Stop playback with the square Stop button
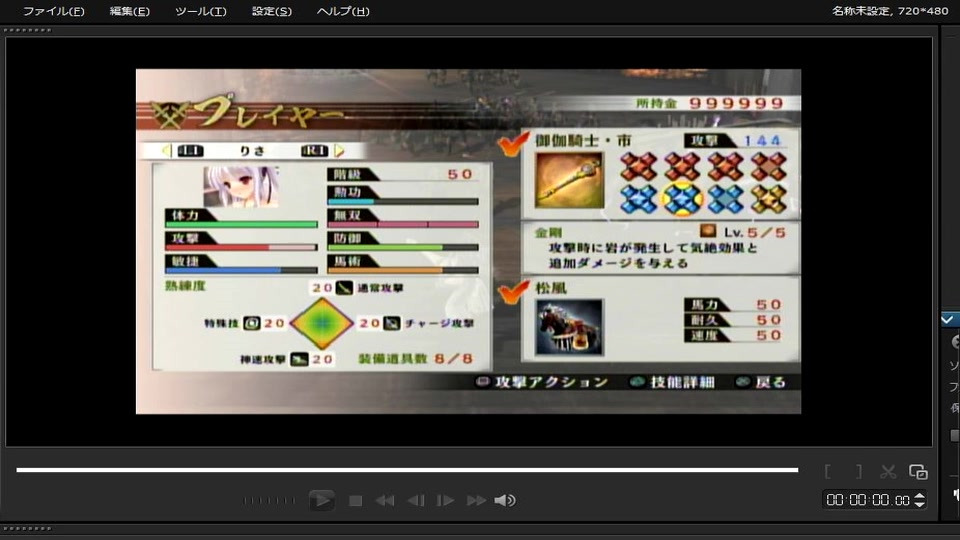Screen dimensions: 960x540 coord(355,501)
